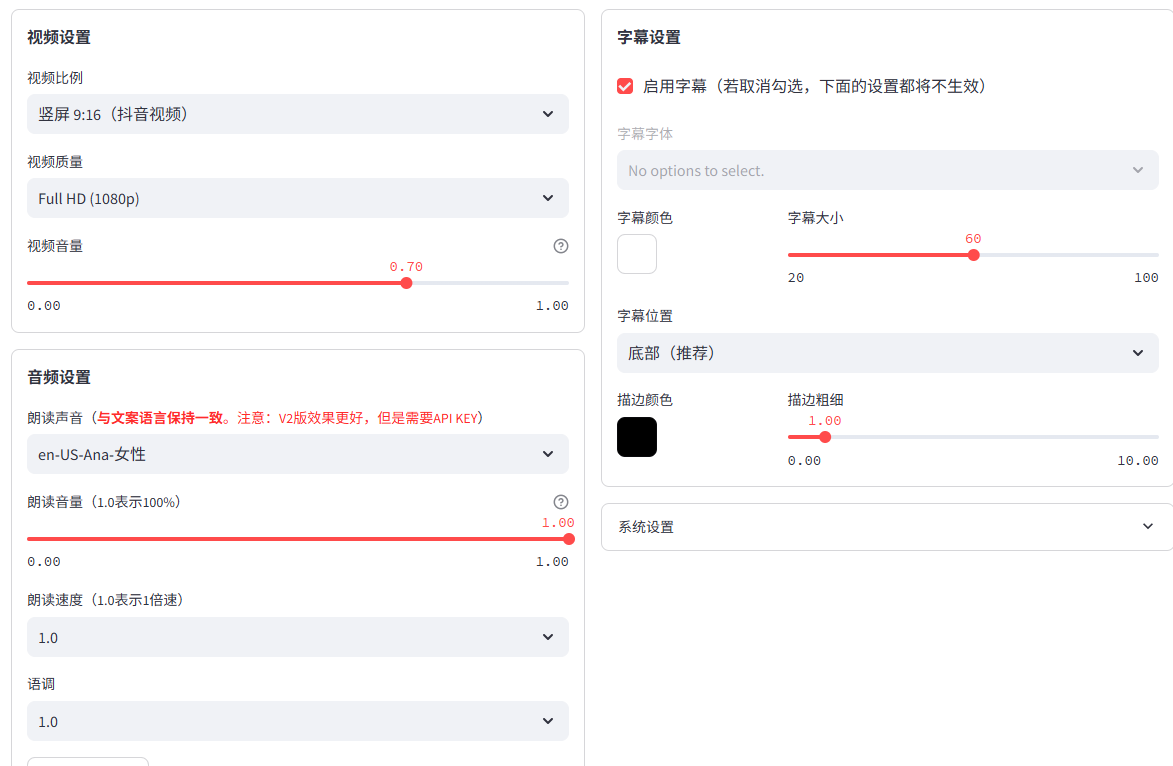Image resolution: width=1173 pixels, height=766 pixels.
Task: Click the 音频设置 section heading
Action: click(59, 377)
